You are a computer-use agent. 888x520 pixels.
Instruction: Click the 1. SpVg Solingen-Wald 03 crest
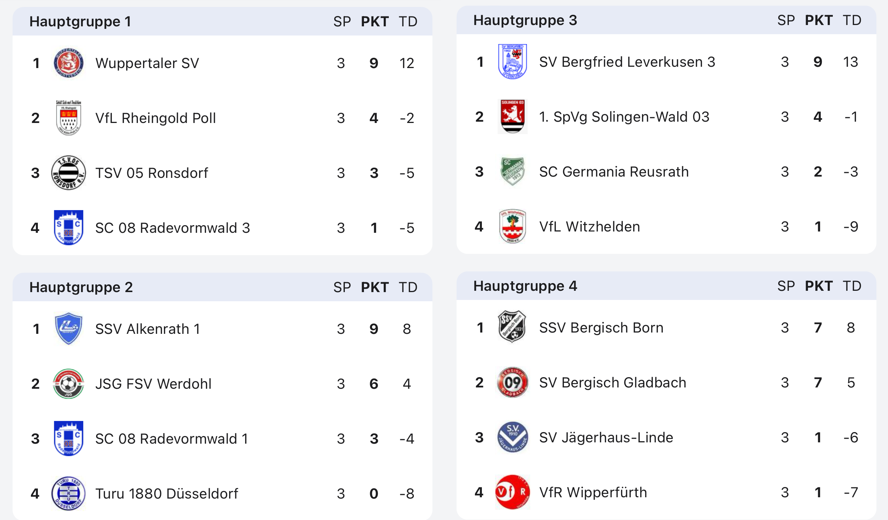click(512, 117)
